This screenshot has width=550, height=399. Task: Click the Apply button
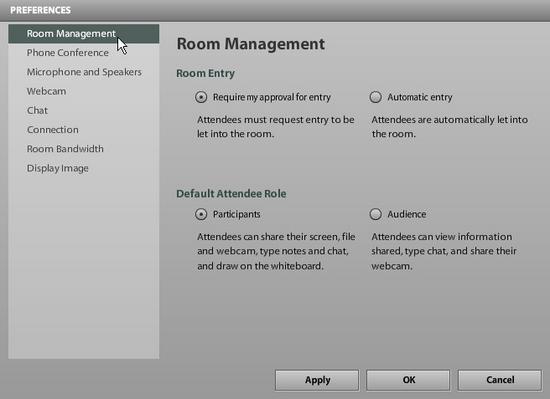pyautogui.click(x=317, y=380)
